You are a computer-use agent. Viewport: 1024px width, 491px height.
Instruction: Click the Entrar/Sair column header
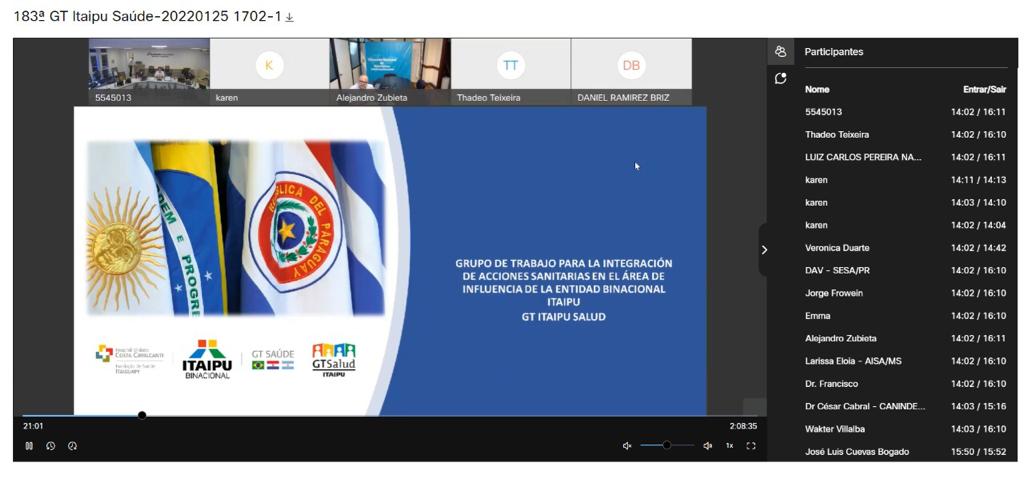[984, 89]
